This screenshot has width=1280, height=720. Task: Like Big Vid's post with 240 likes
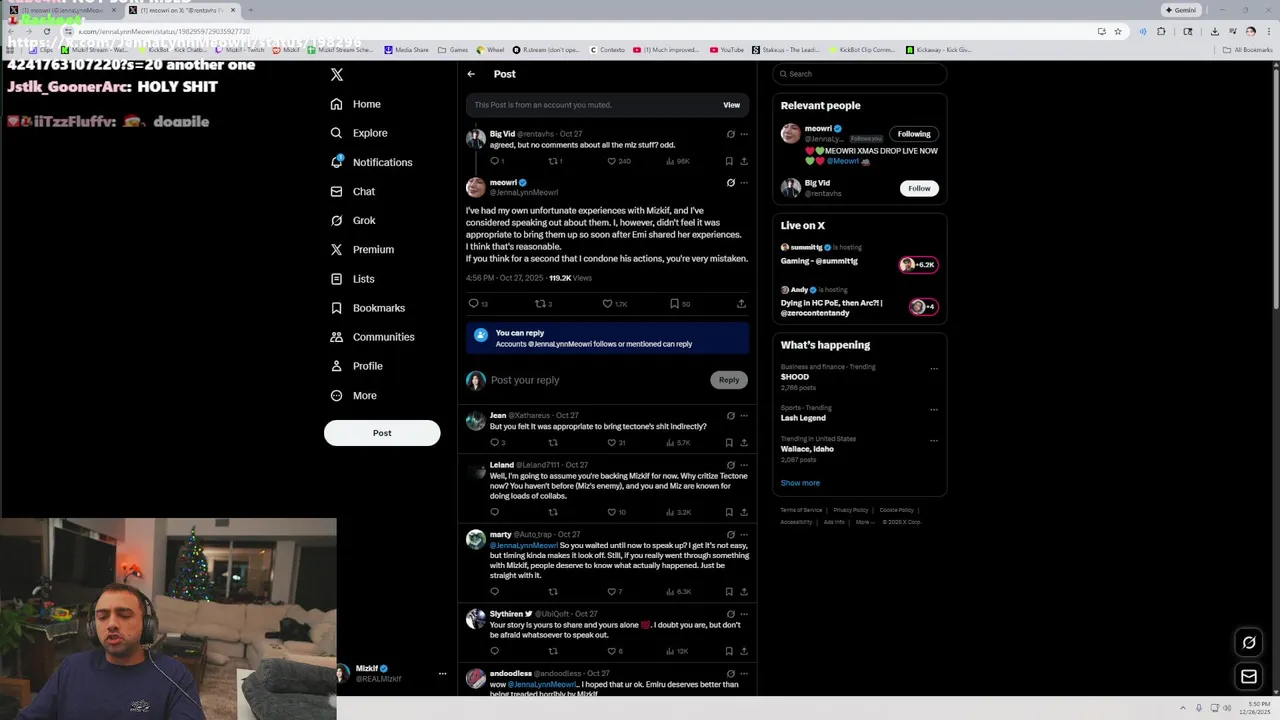[x=617, y=161]
